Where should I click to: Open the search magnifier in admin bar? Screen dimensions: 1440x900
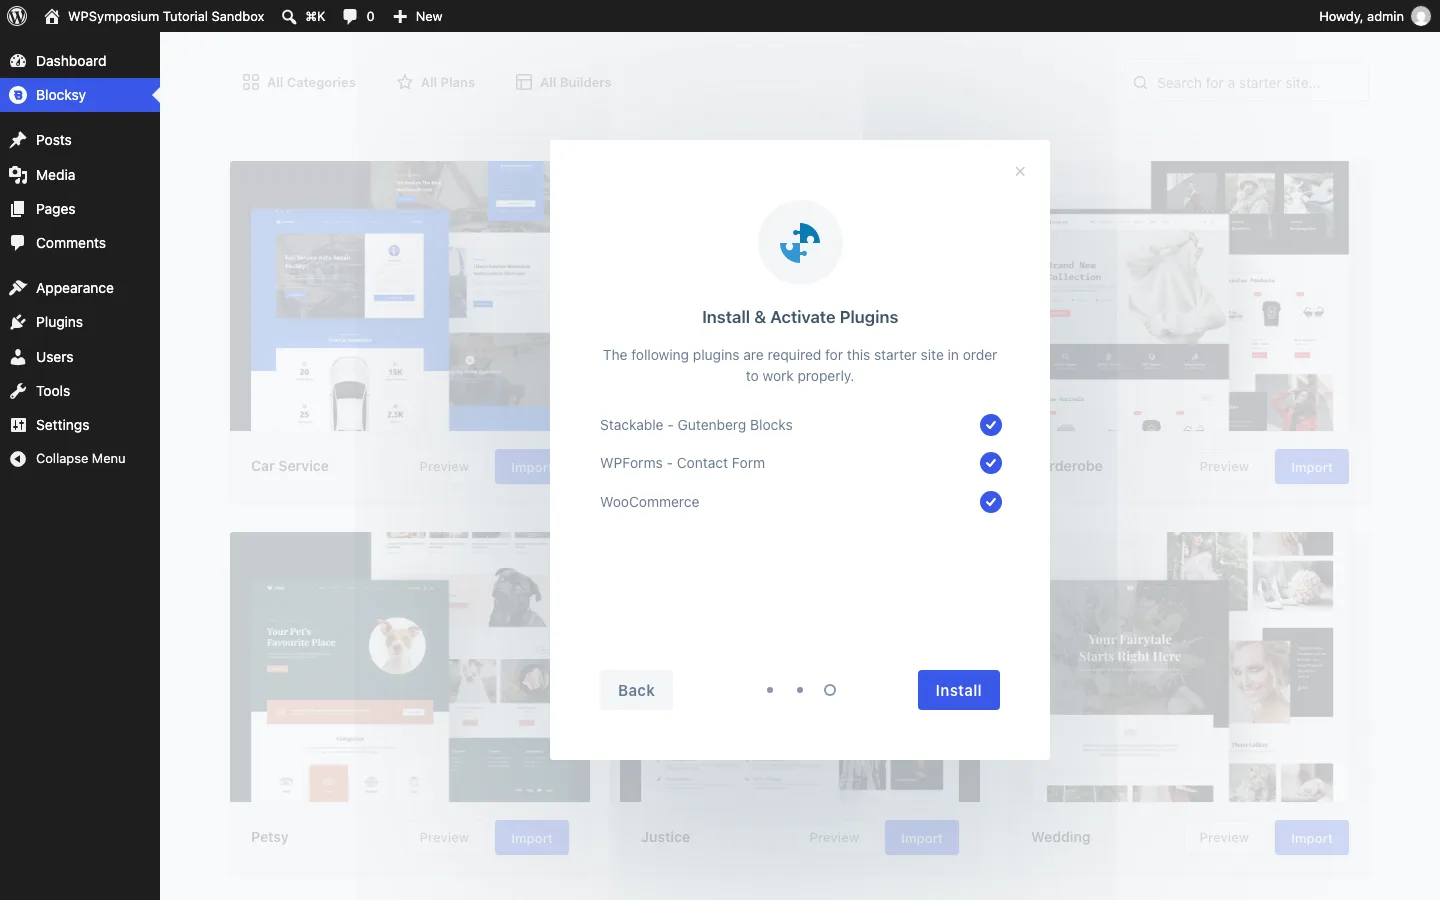click(x=289, y=16)
